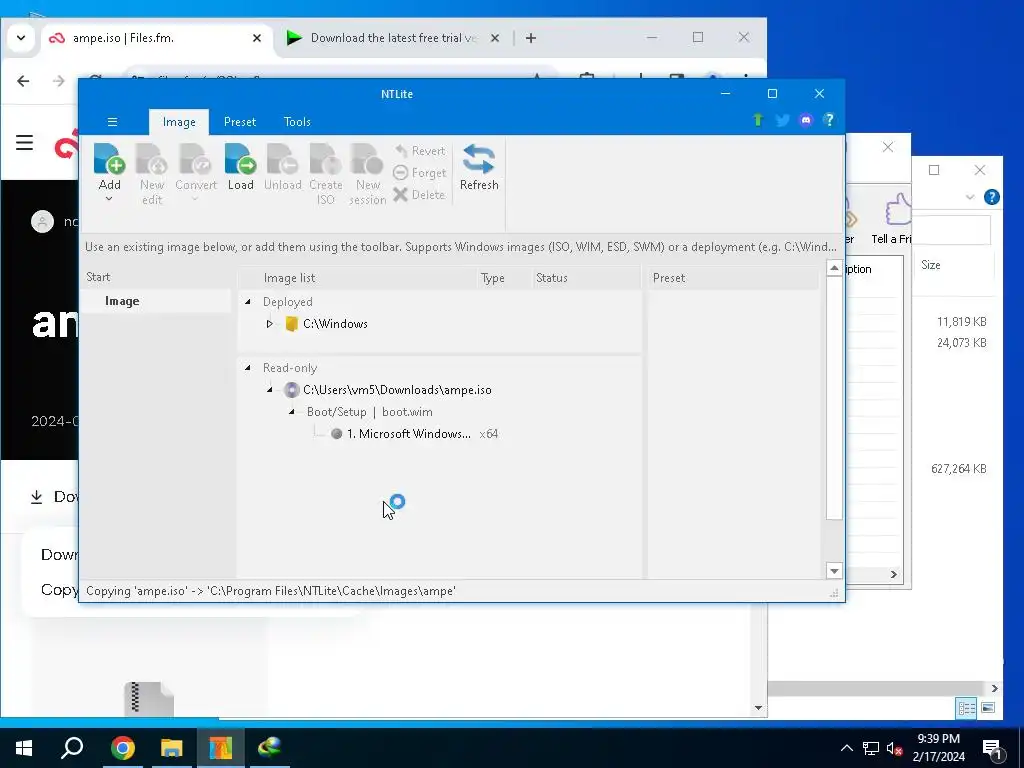
Task: Go forward in Chrome
Action: pos(59,81)
